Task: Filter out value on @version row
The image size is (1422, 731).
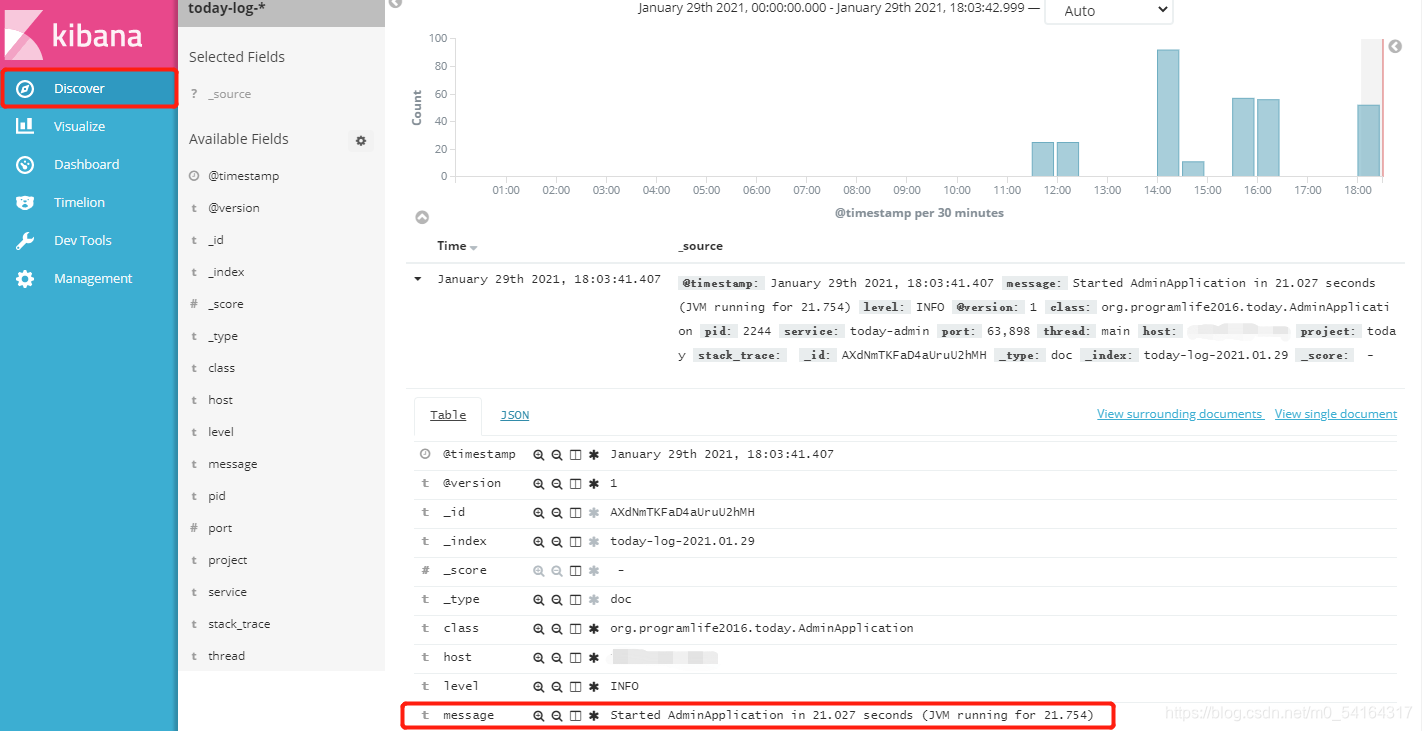Action: click(x=557, y=484)
